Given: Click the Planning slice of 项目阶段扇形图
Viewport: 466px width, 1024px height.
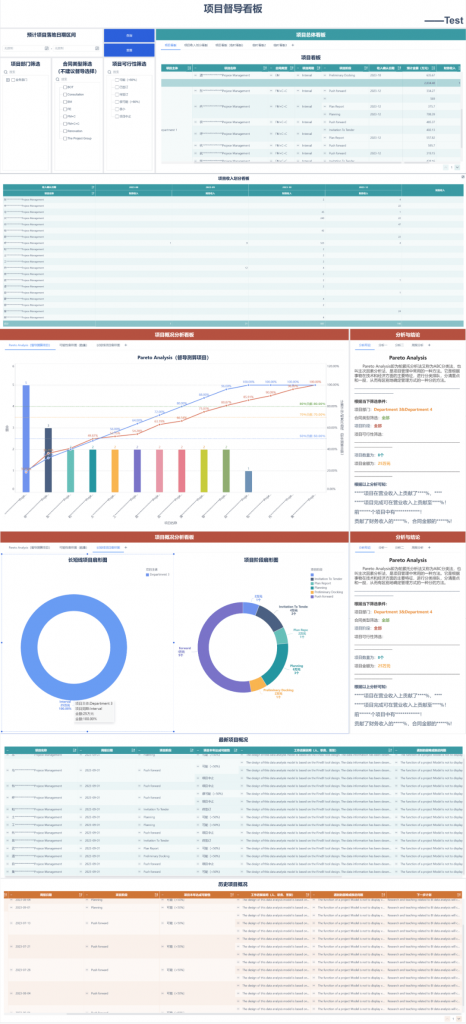Looking at the screenshot, I should (x=282, y=660).
